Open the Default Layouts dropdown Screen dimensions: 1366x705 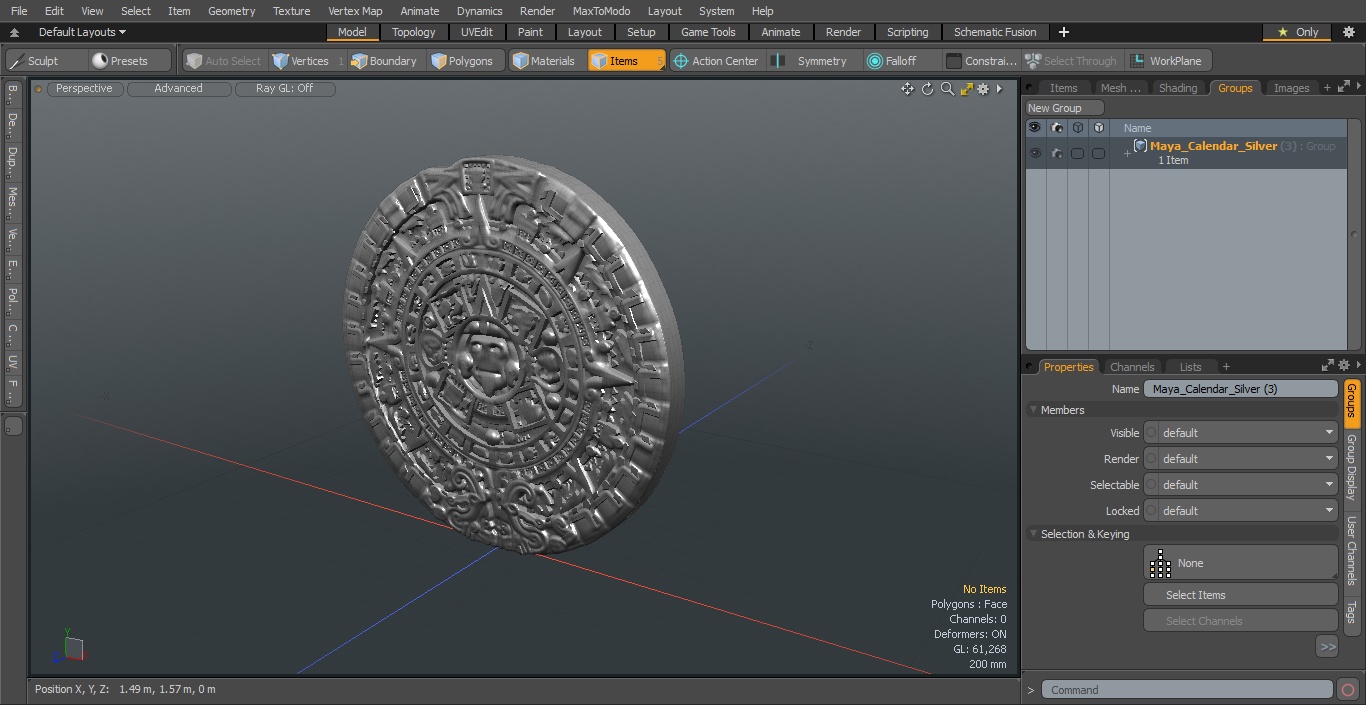[82, 32]
